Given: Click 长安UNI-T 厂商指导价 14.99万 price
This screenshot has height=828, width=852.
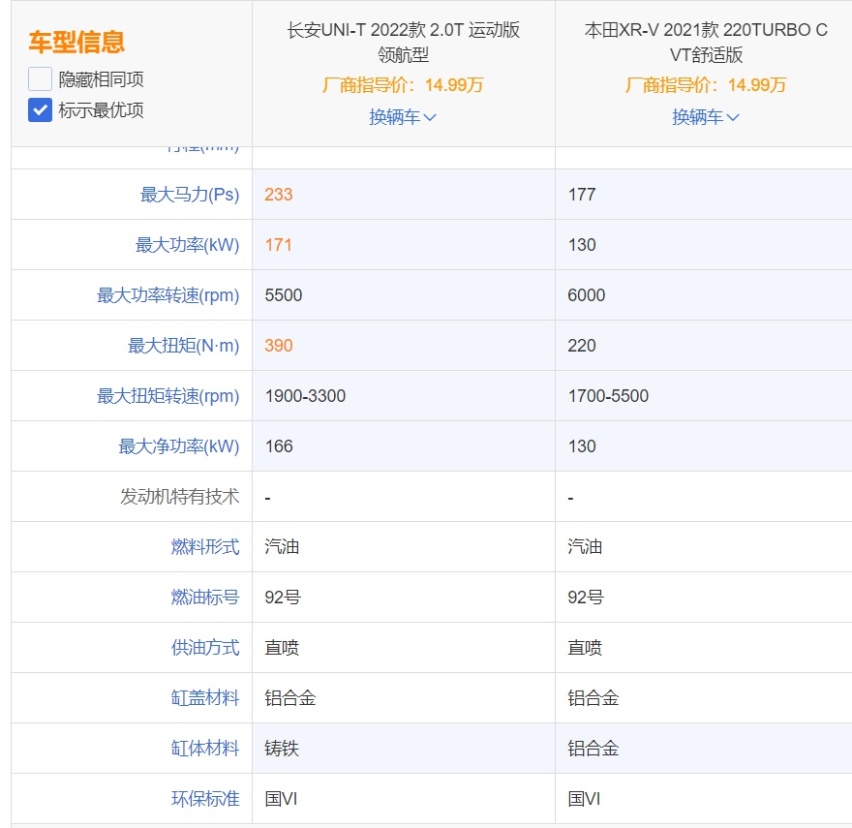Looking at the screenshot, I should (403, 85).
